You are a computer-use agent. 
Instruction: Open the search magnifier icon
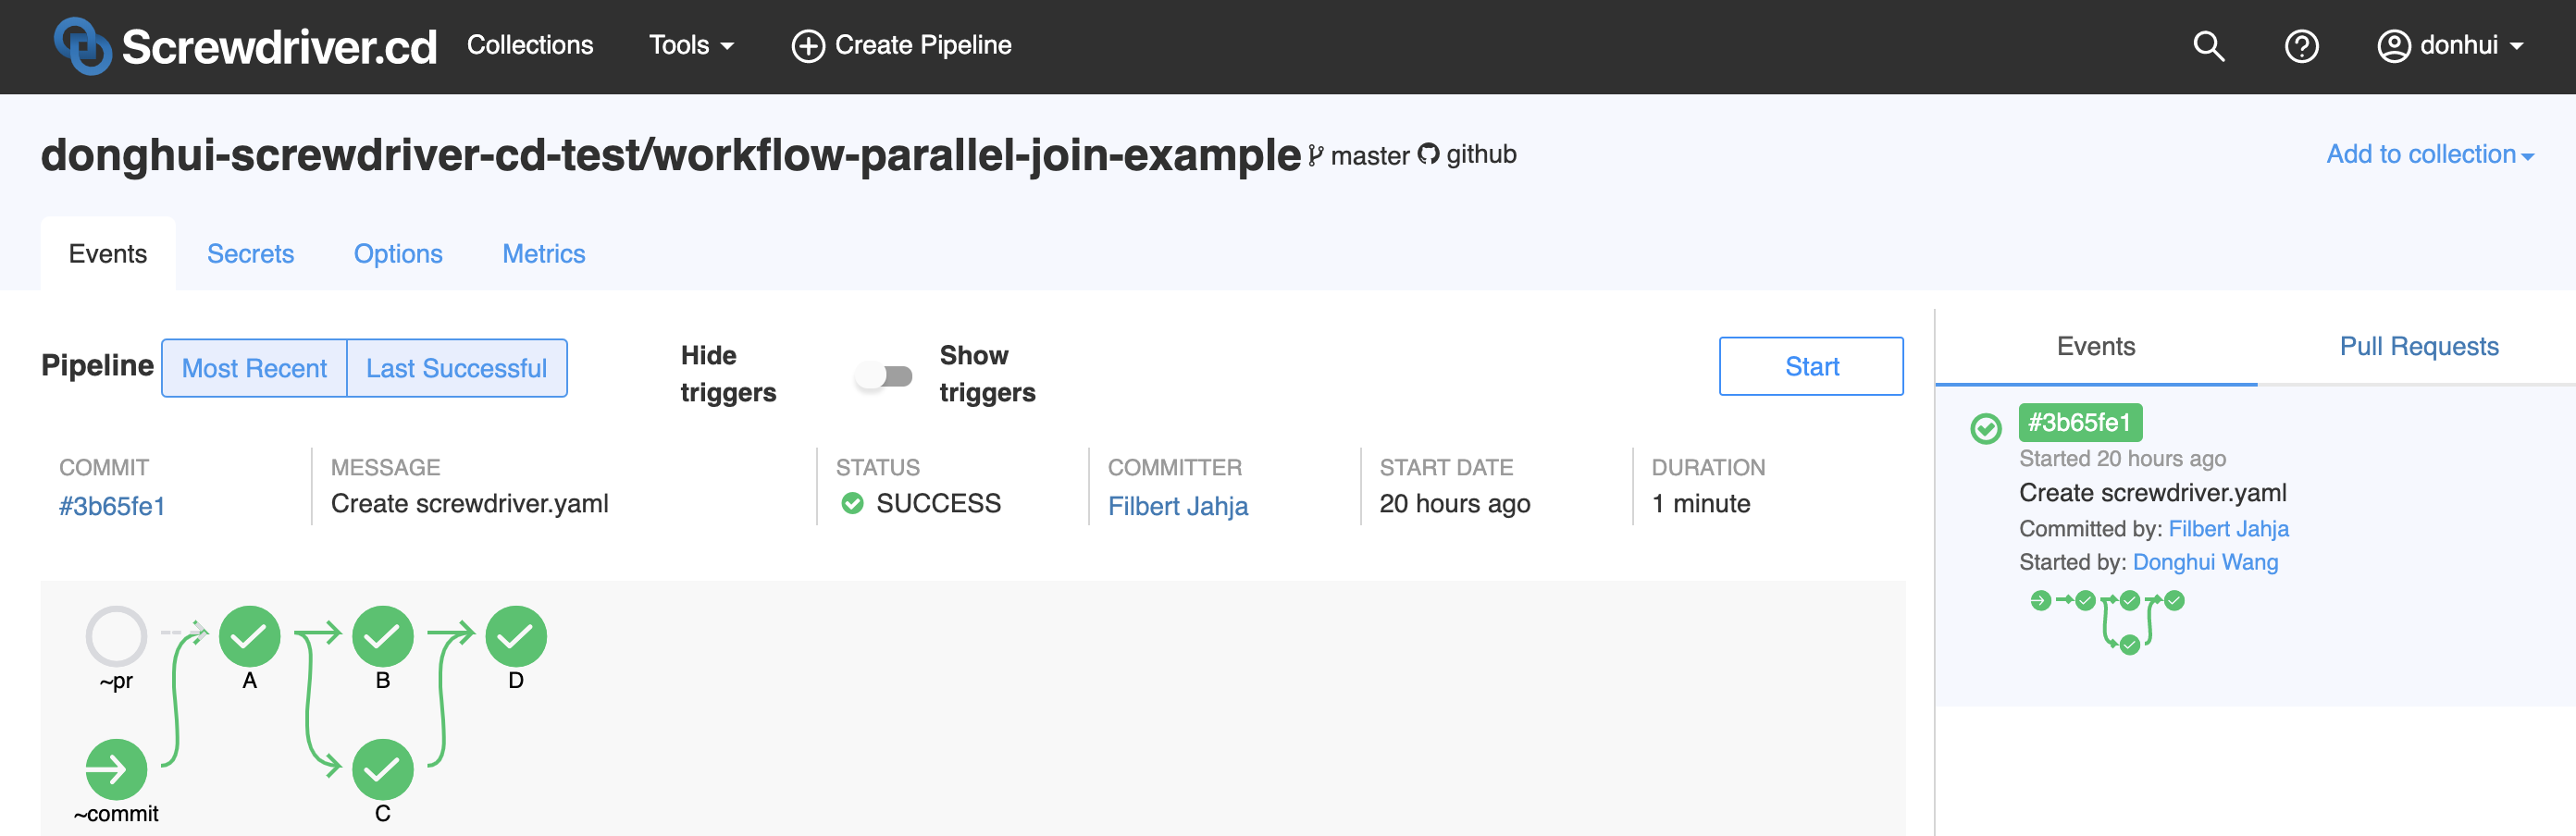pyautogui.click(x=2208, y=46)
